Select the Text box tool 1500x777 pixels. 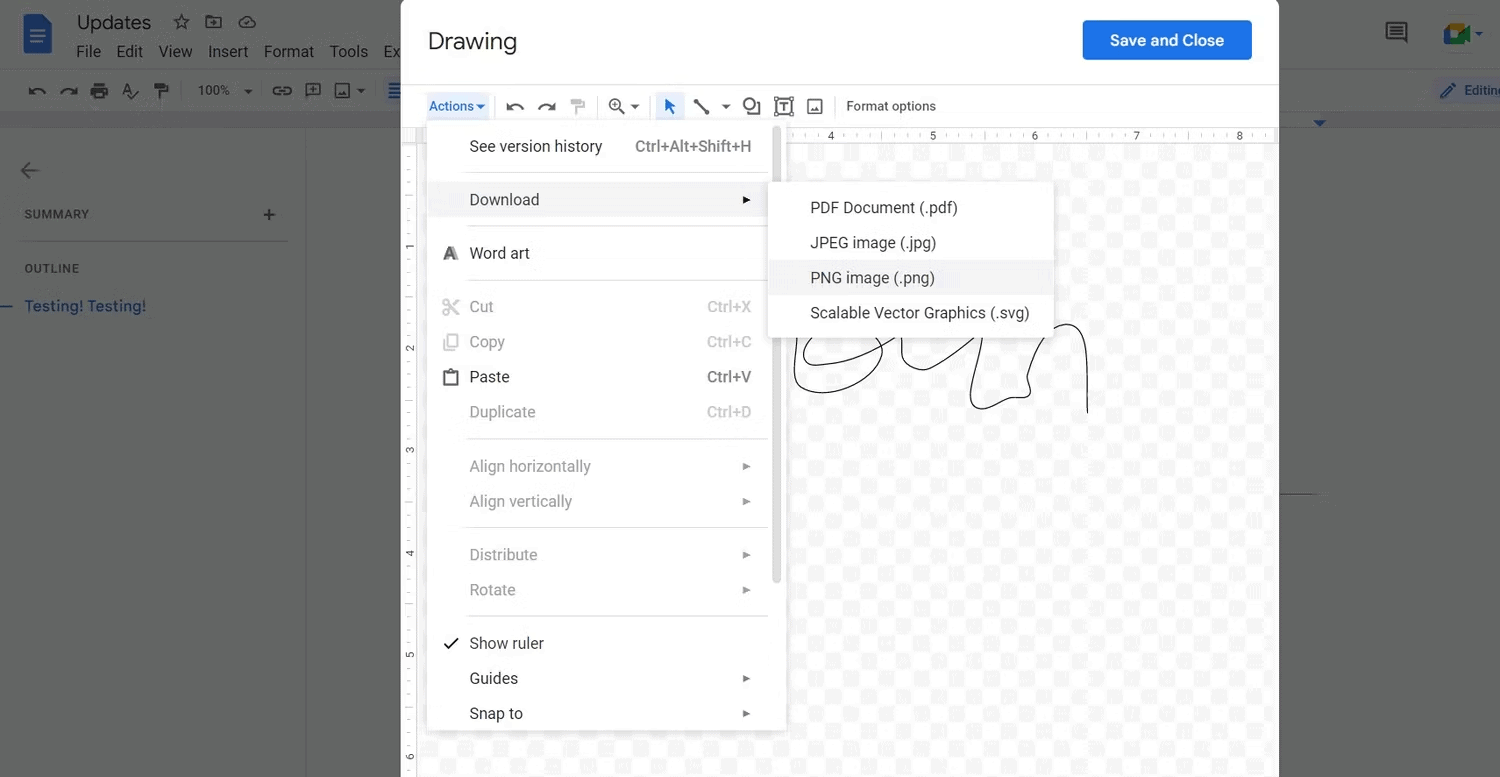(x=784, y=105)
